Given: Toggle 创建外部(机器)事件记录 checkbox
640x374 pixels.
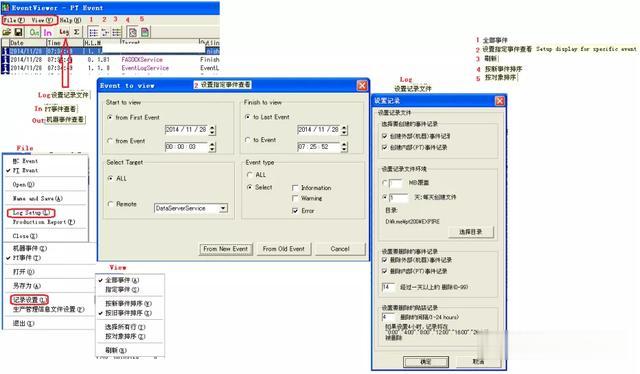Looking at the screenshot, I should pos(384,136).
